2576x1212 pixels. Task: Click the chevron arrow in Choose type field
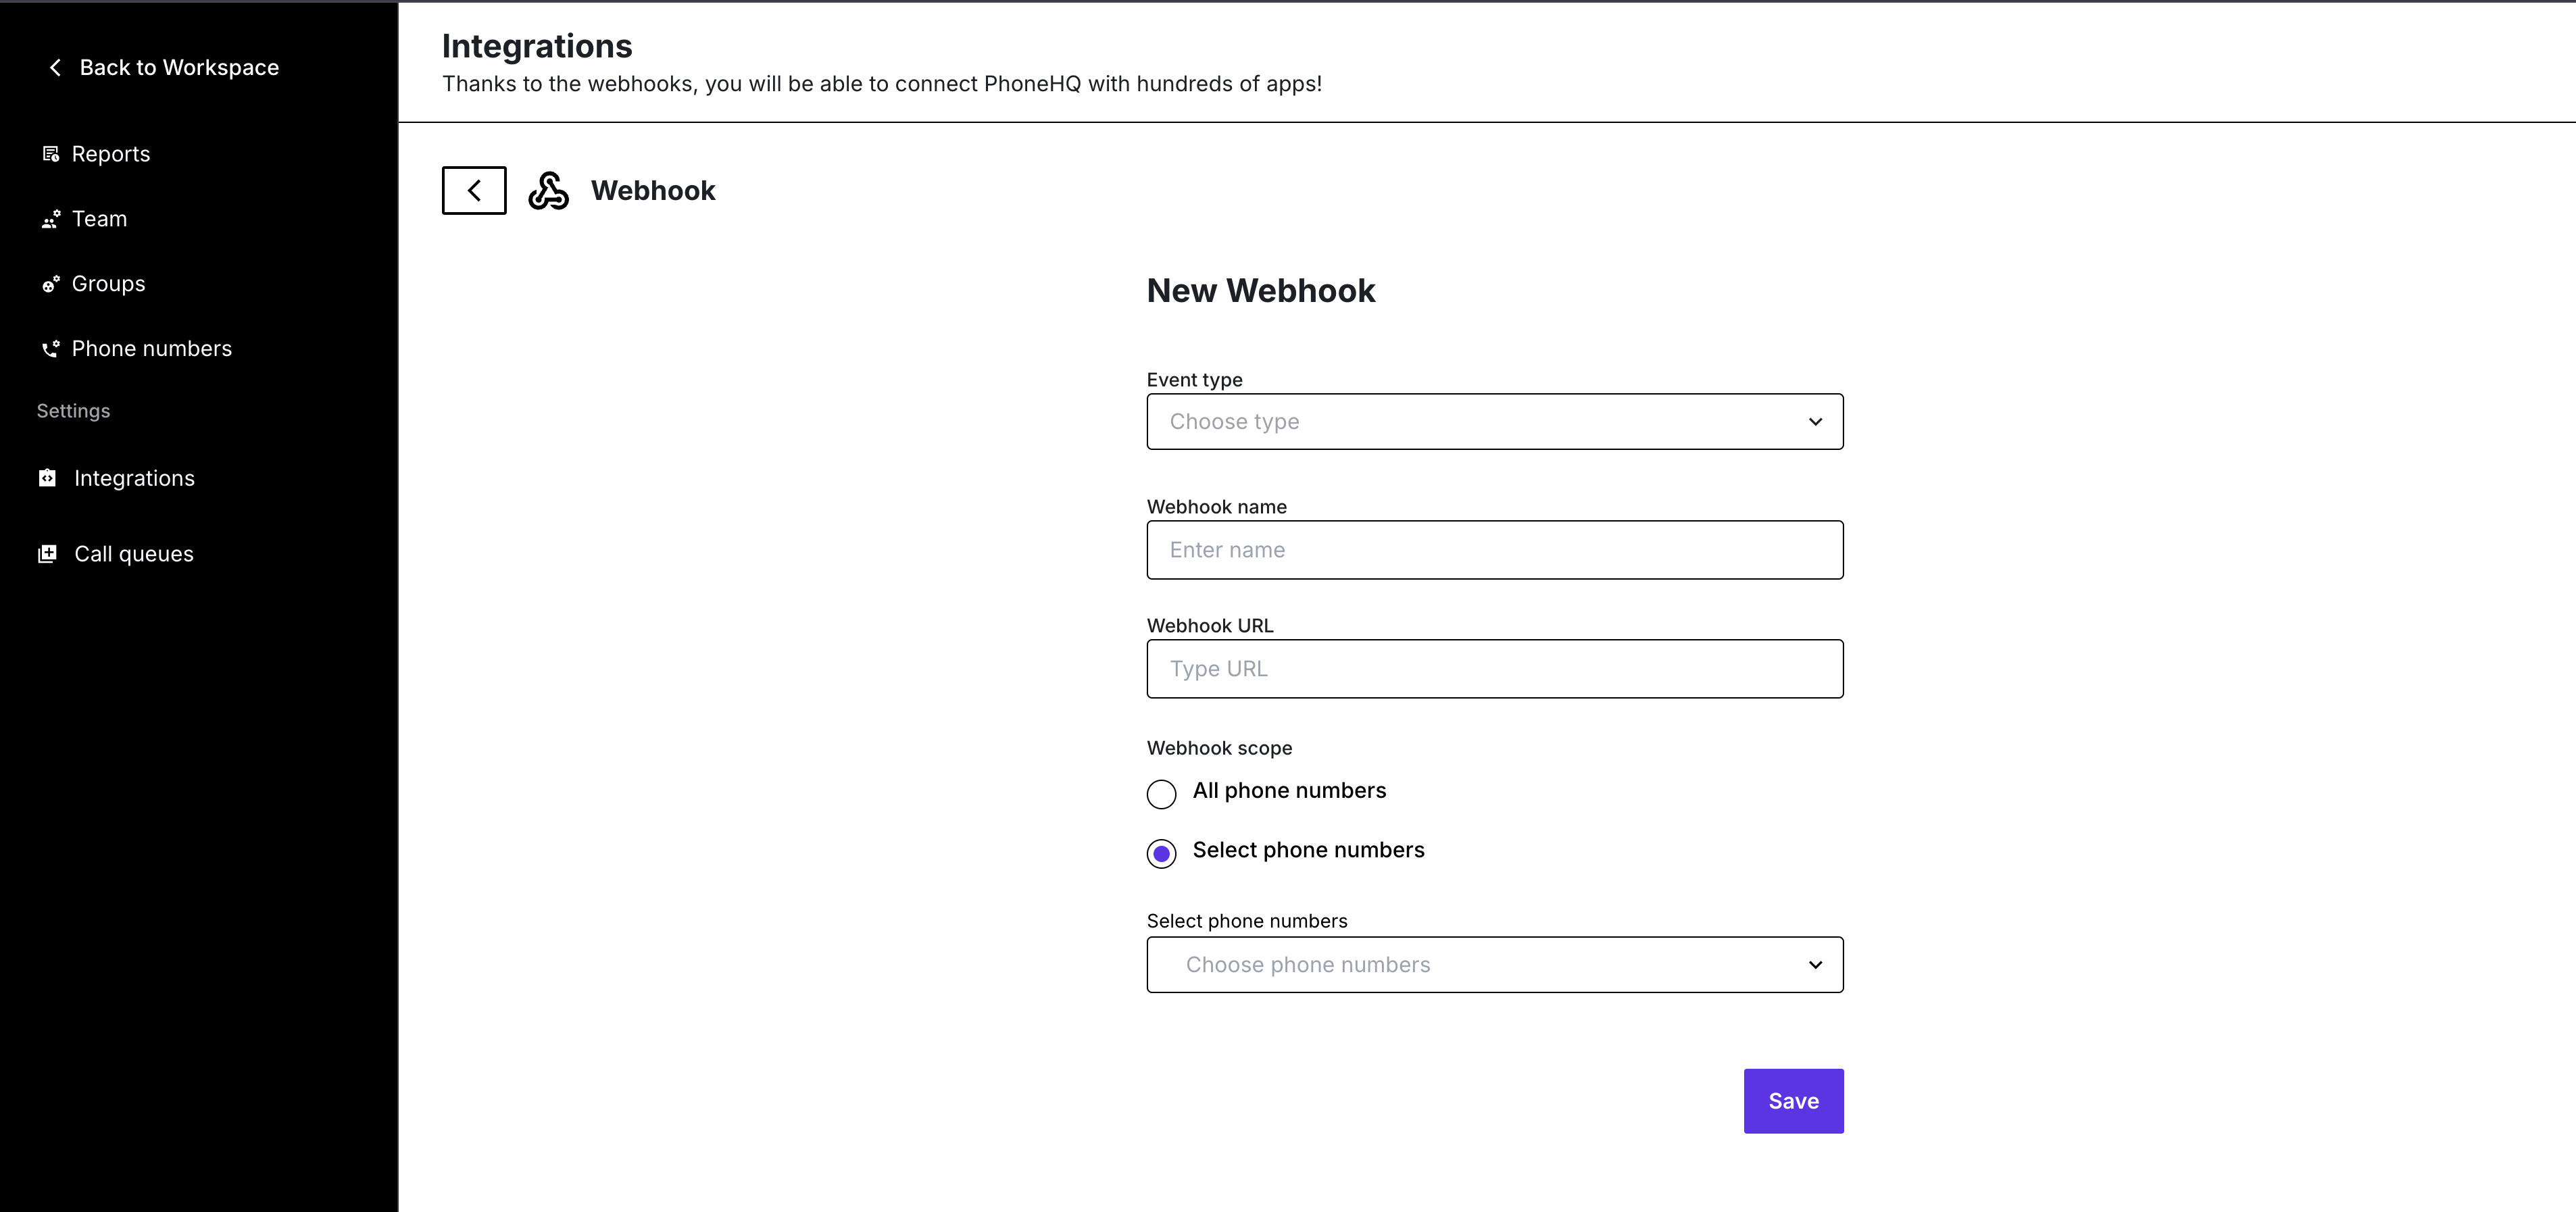pyautogui.click(x=1815, y=421)
